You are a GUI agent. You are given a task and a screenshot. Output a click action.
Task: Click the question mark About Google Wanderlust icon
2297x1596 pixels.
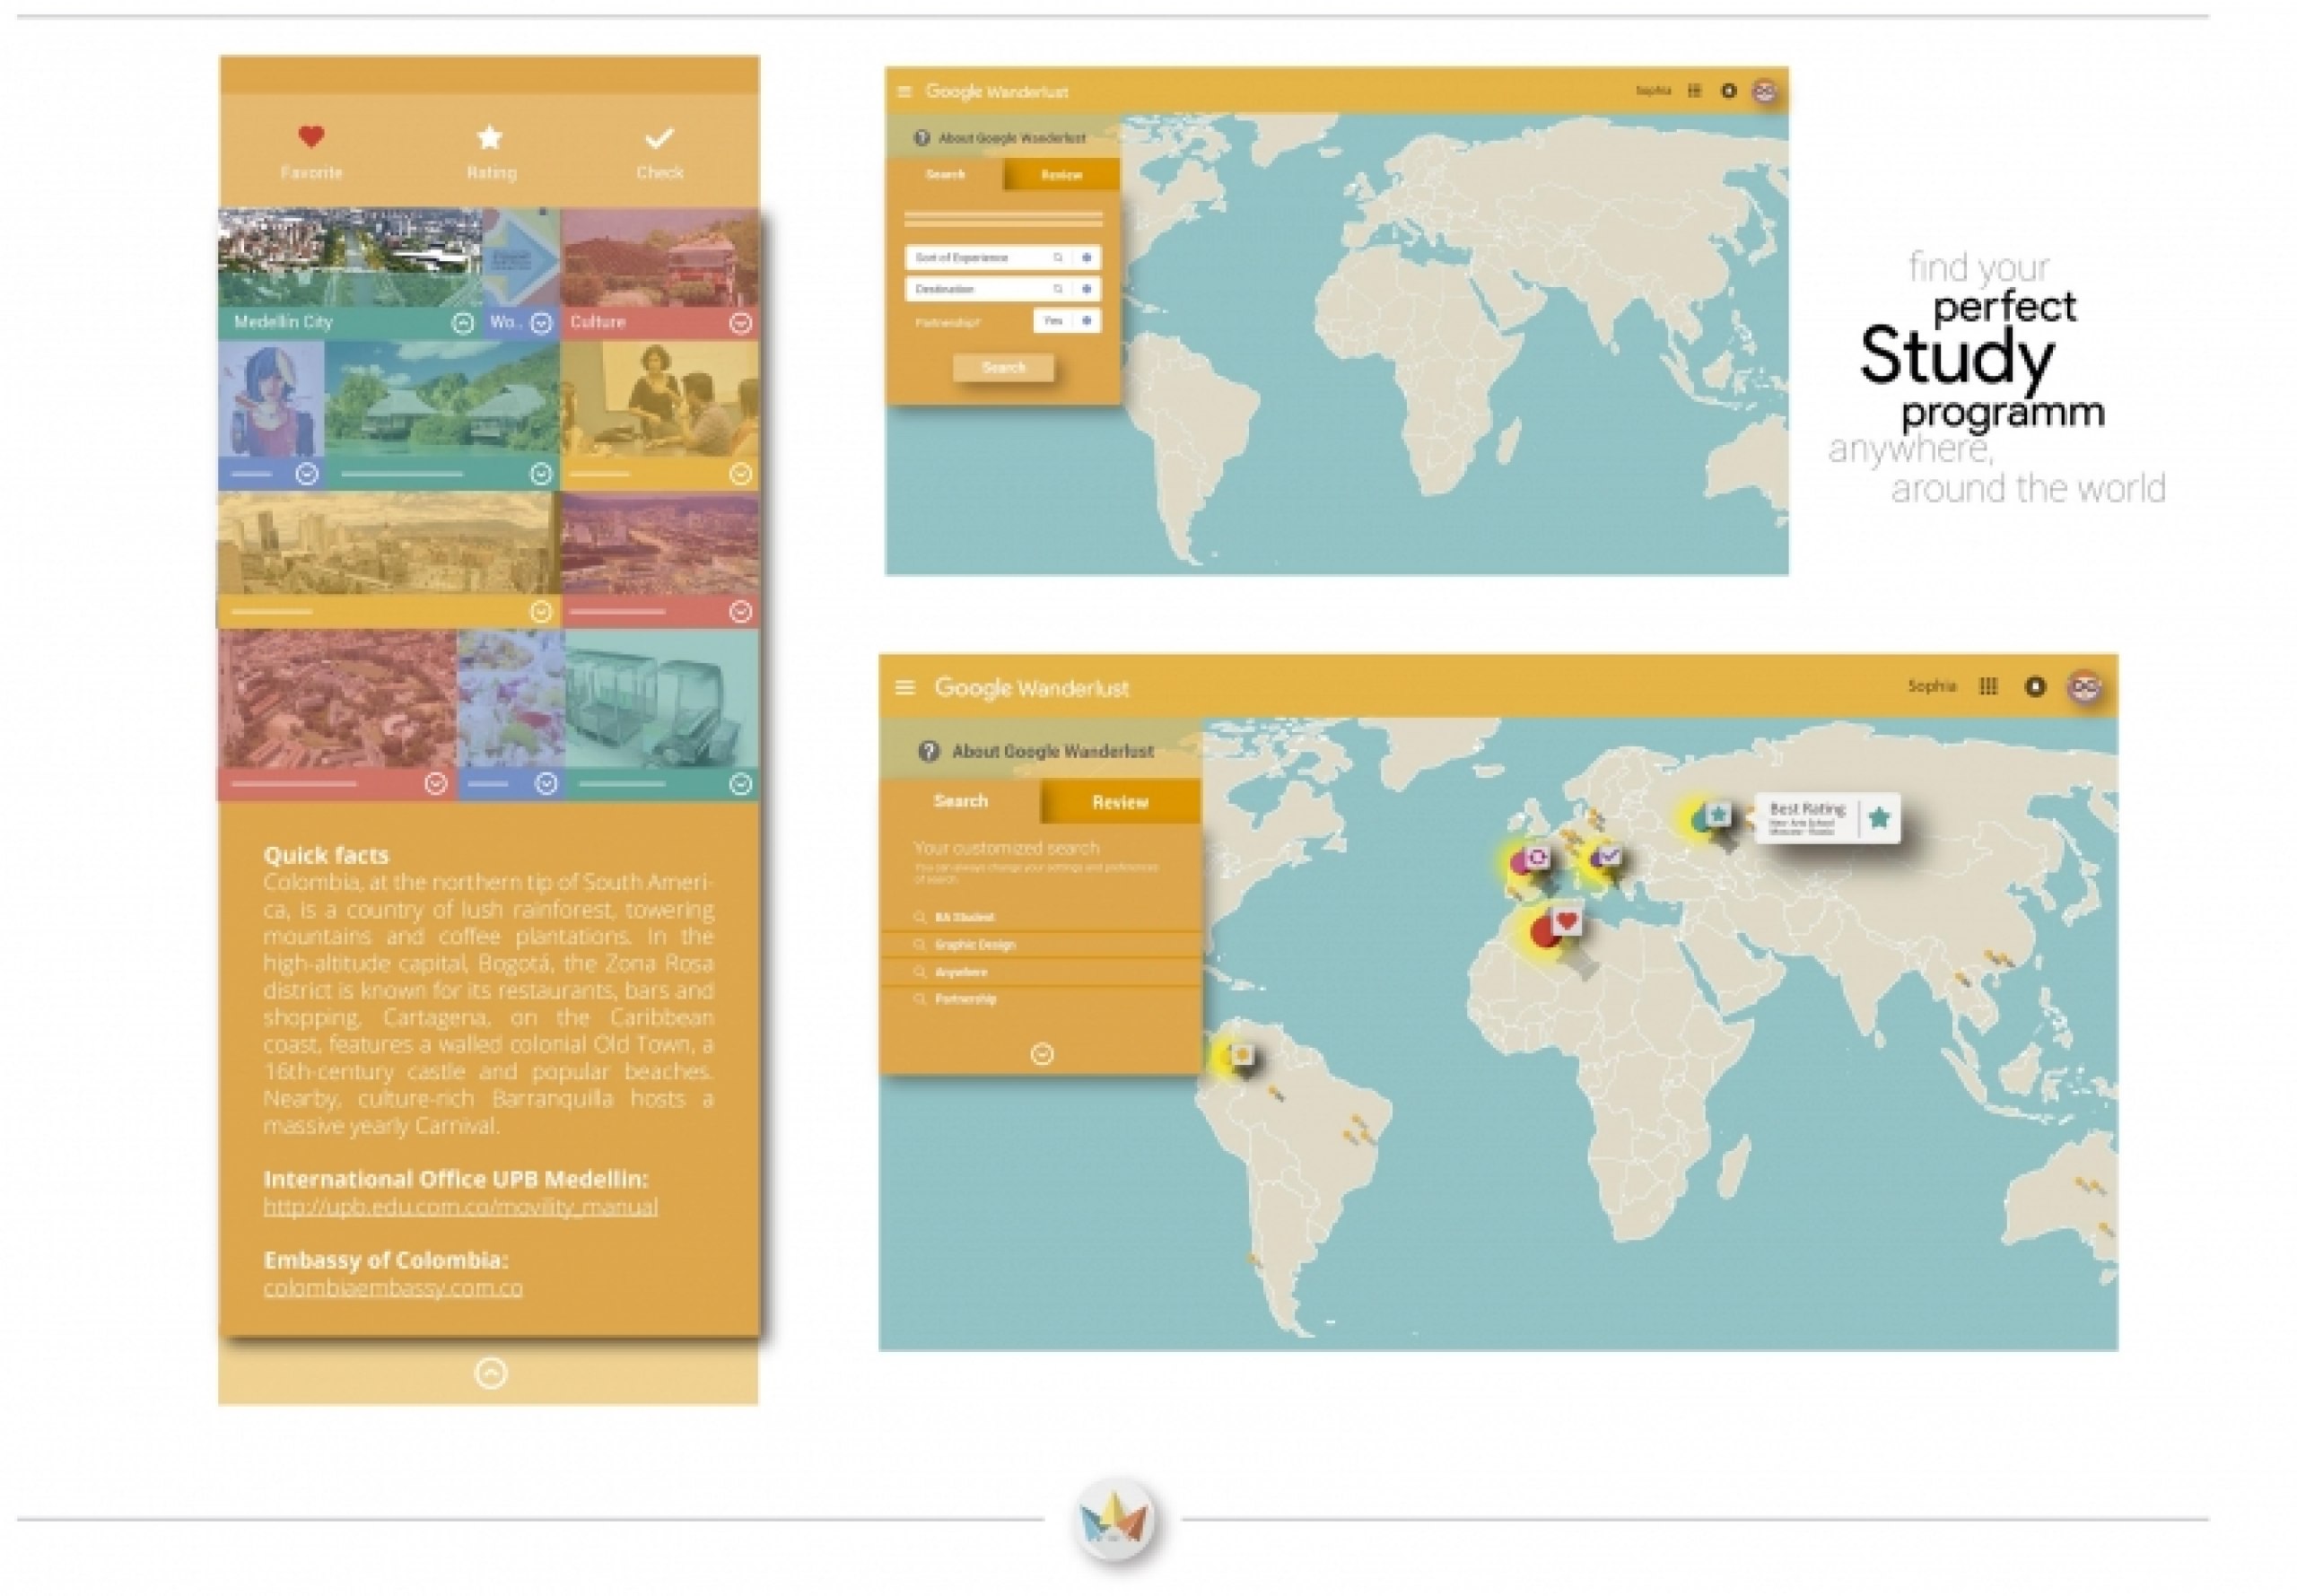tap(928, 751)
